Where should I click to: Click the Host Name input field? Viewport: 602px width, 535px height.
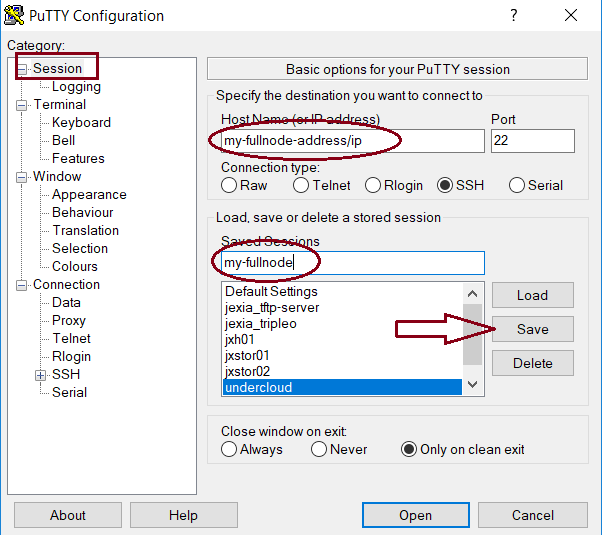[x=353, y=141]
